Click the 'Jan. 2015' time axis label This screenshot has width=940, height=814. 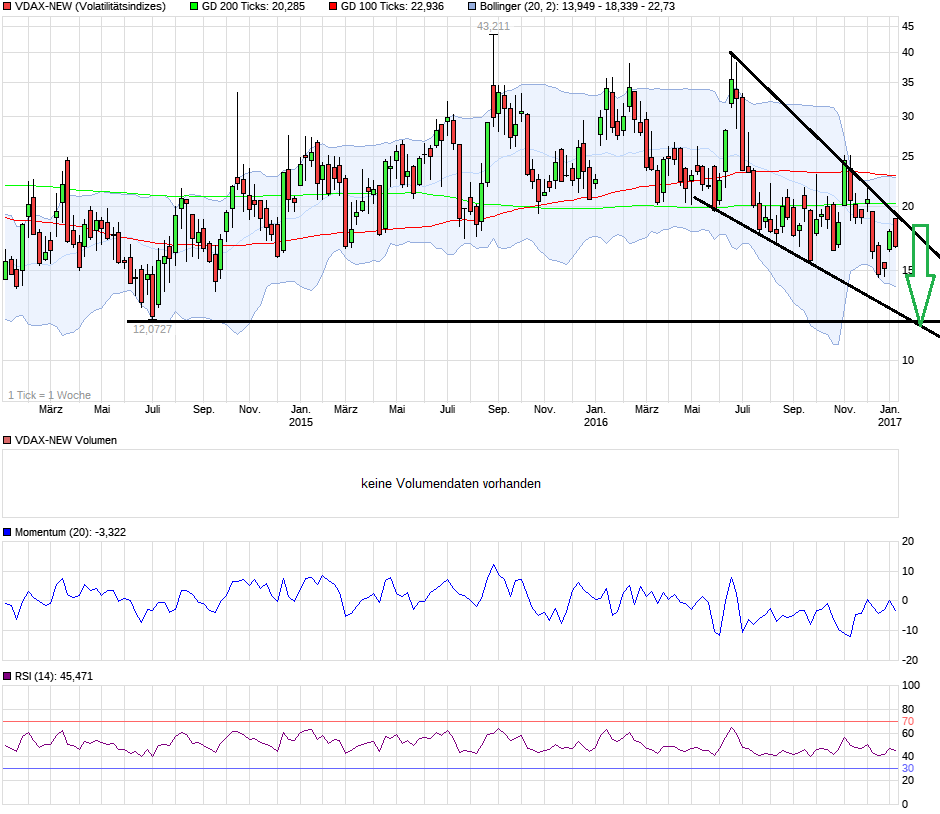[x=300, y=415]
